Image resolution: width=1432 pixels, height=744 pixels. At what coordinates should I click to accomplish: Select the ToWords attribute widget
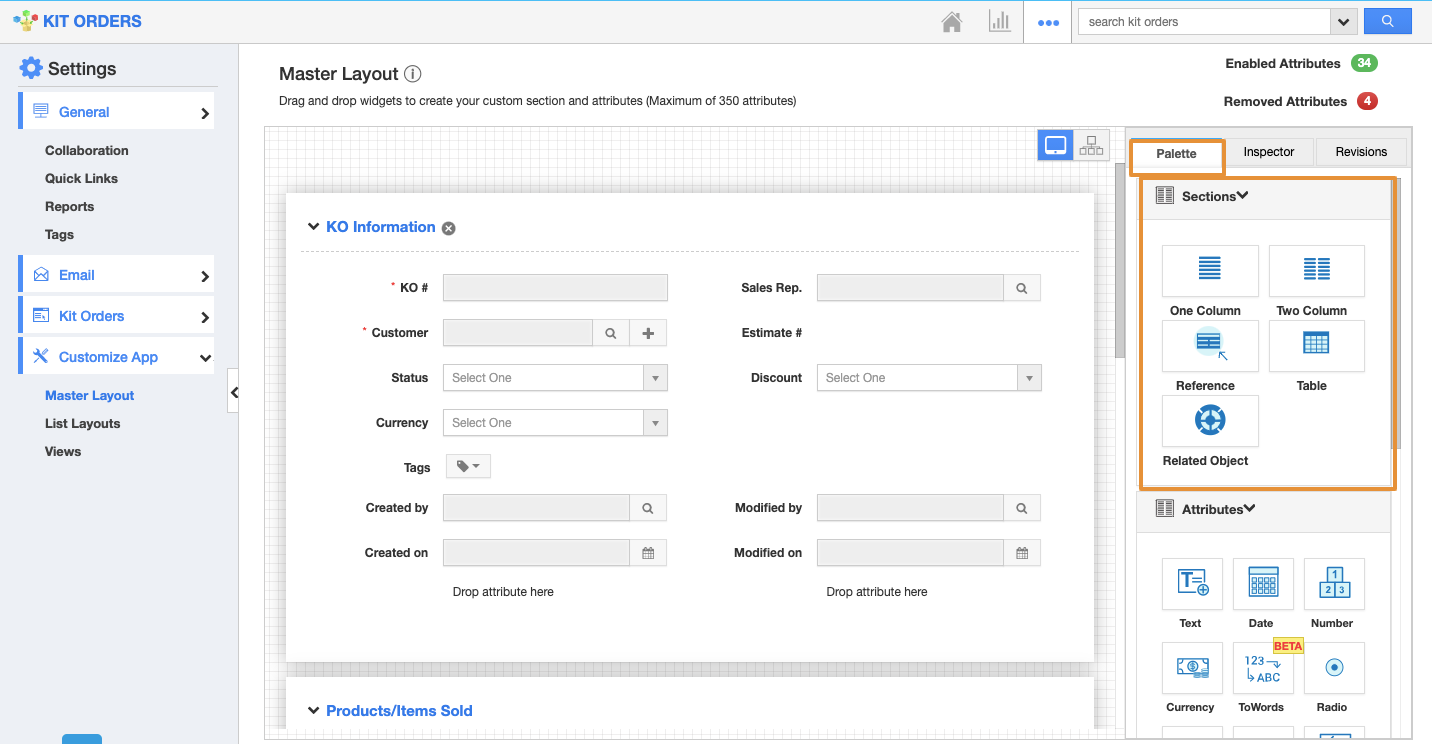(x=1263, y=668)
